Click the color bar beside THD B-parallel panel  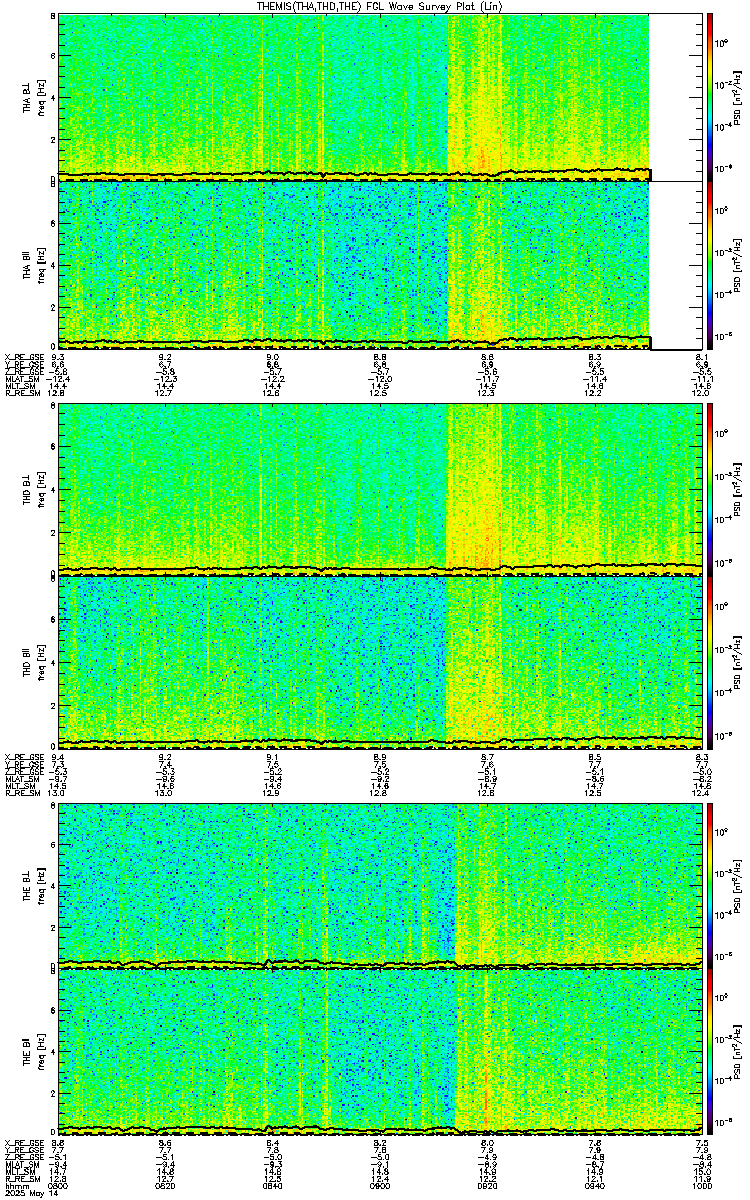(710, 657)
